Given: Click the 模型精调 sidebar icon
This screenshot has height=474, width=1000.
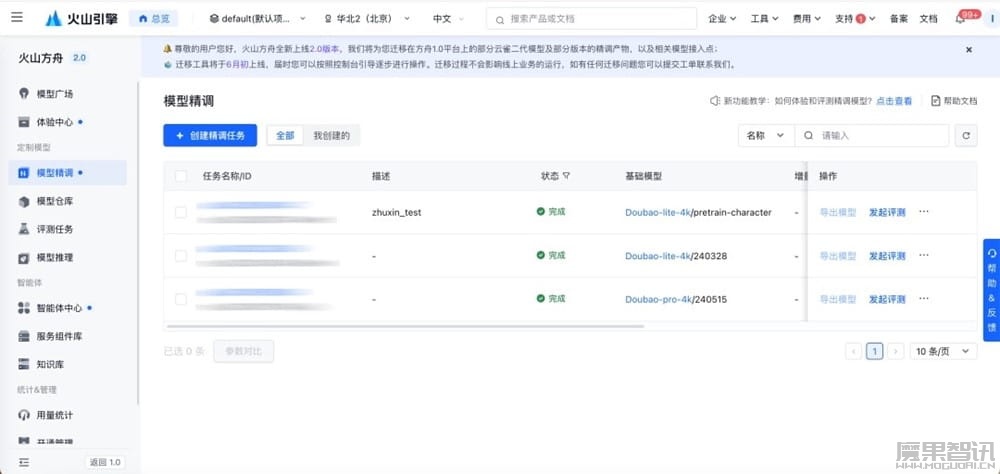Looking at the screenshot, I should click(x=24, y=173).
